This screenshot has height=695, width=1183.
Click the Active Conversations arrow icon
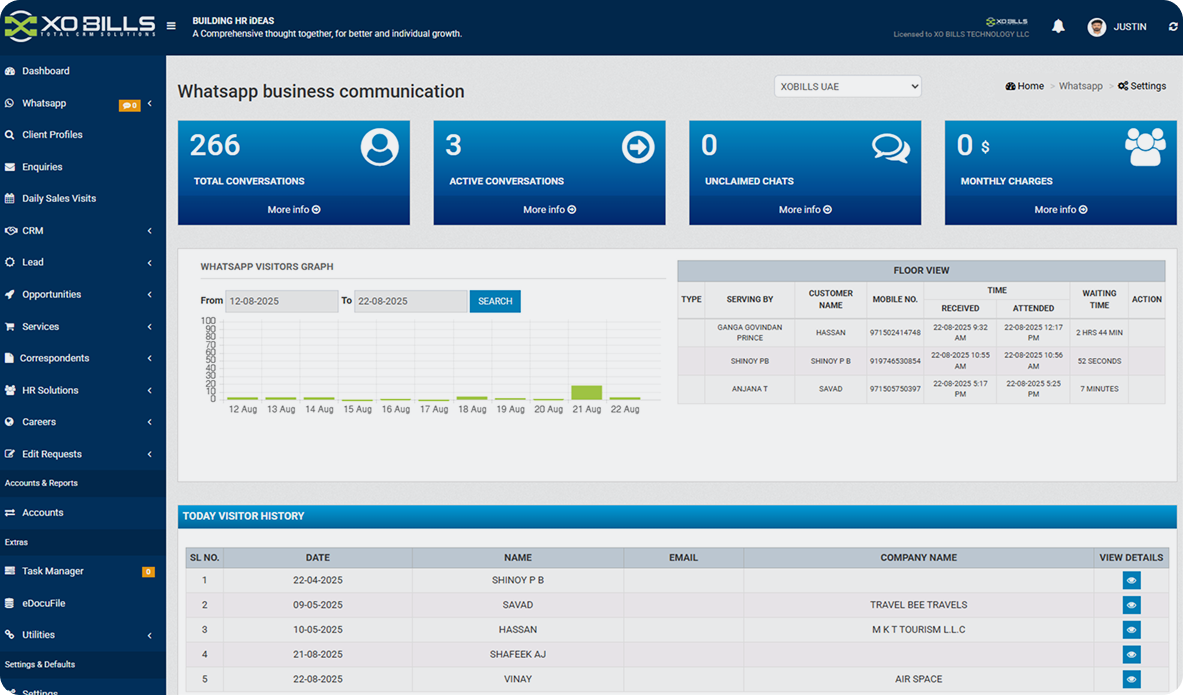pos(637,147)
